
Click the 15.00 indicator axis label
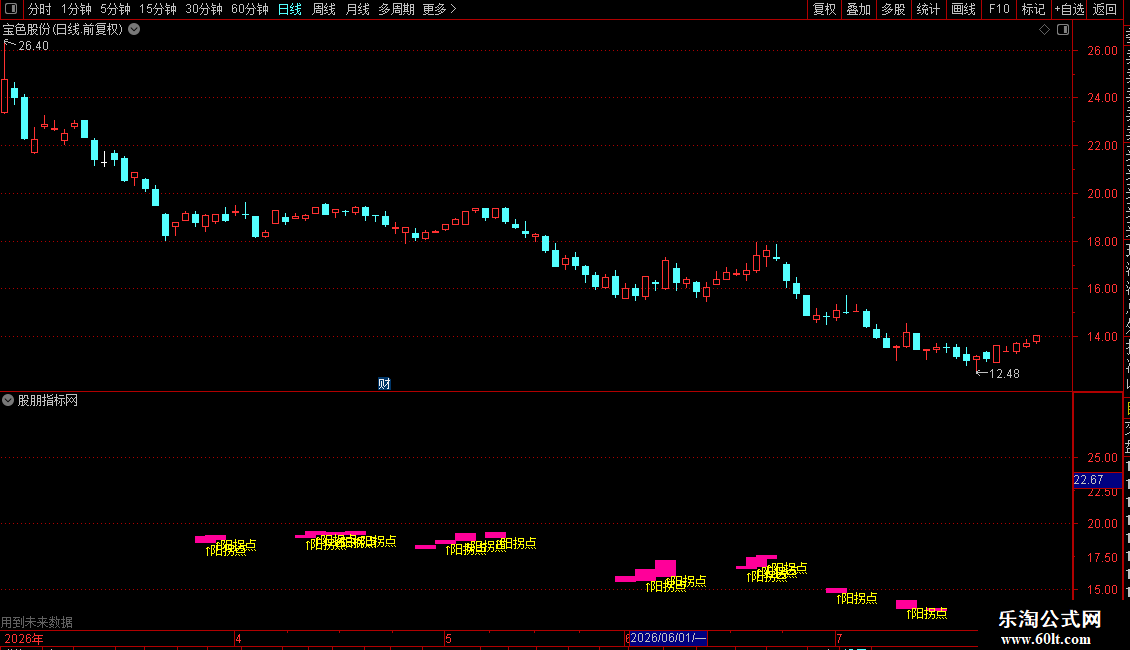1103,589
